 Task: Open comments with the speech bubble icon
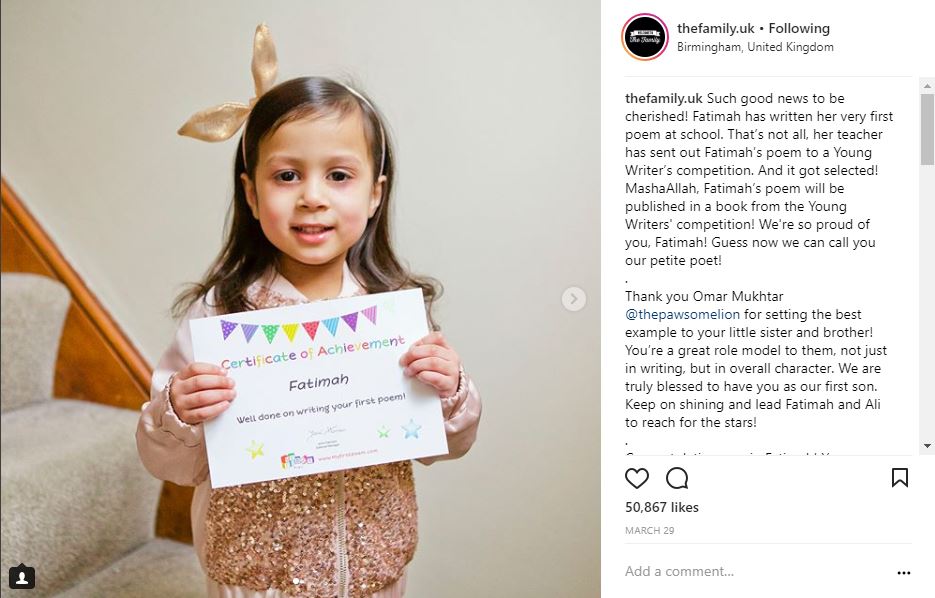tap(677, 478)
